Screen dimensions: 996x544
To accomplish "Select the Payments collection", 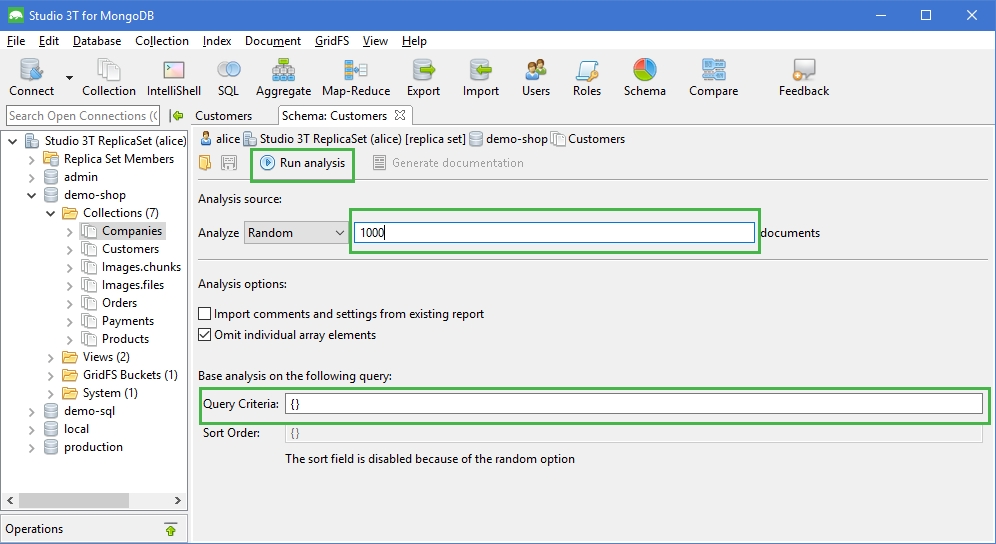I will [128, 321].
